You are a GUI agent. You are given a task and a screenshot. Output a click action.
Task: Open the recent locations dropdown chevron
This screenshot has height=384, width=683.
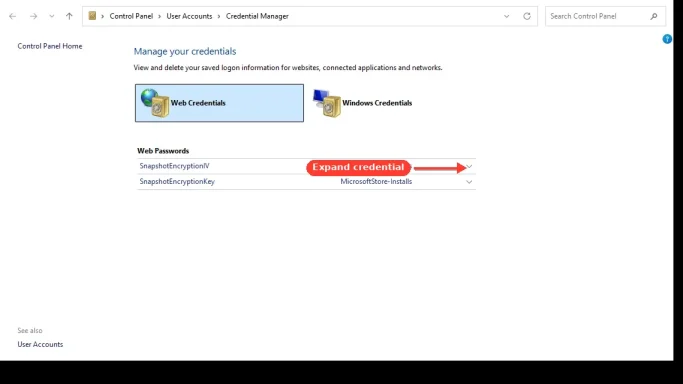click(x=52, y=16)
